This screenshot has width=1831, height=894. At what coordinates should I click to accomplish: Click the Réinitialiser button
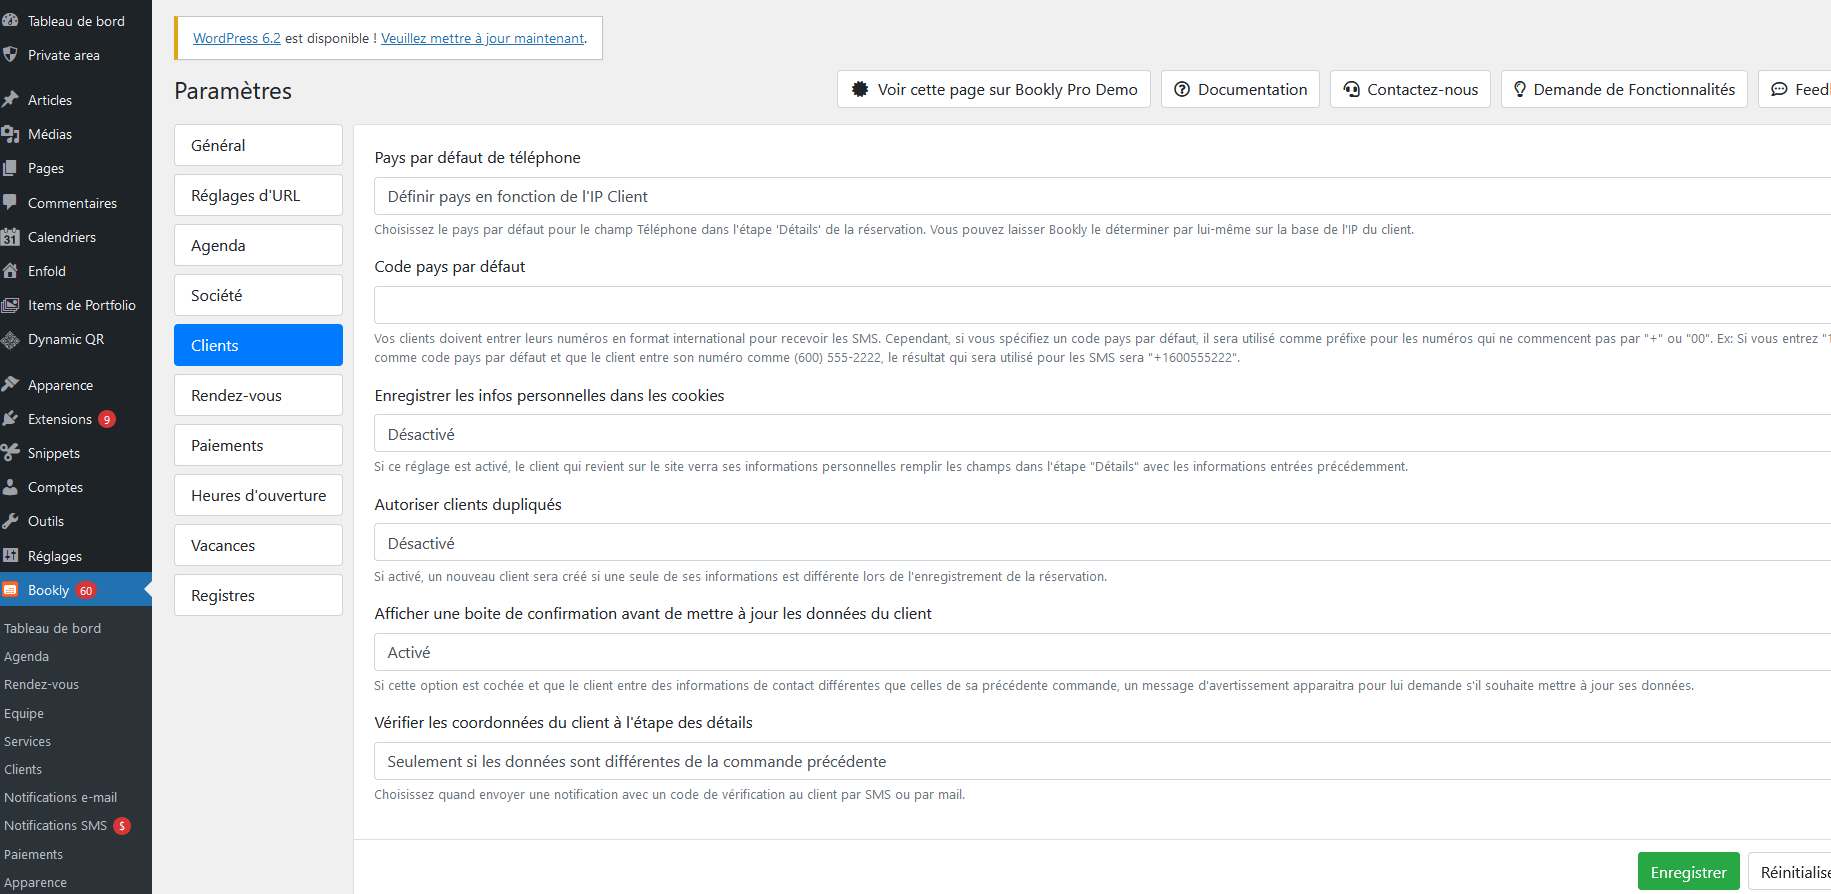[1790, 872]
